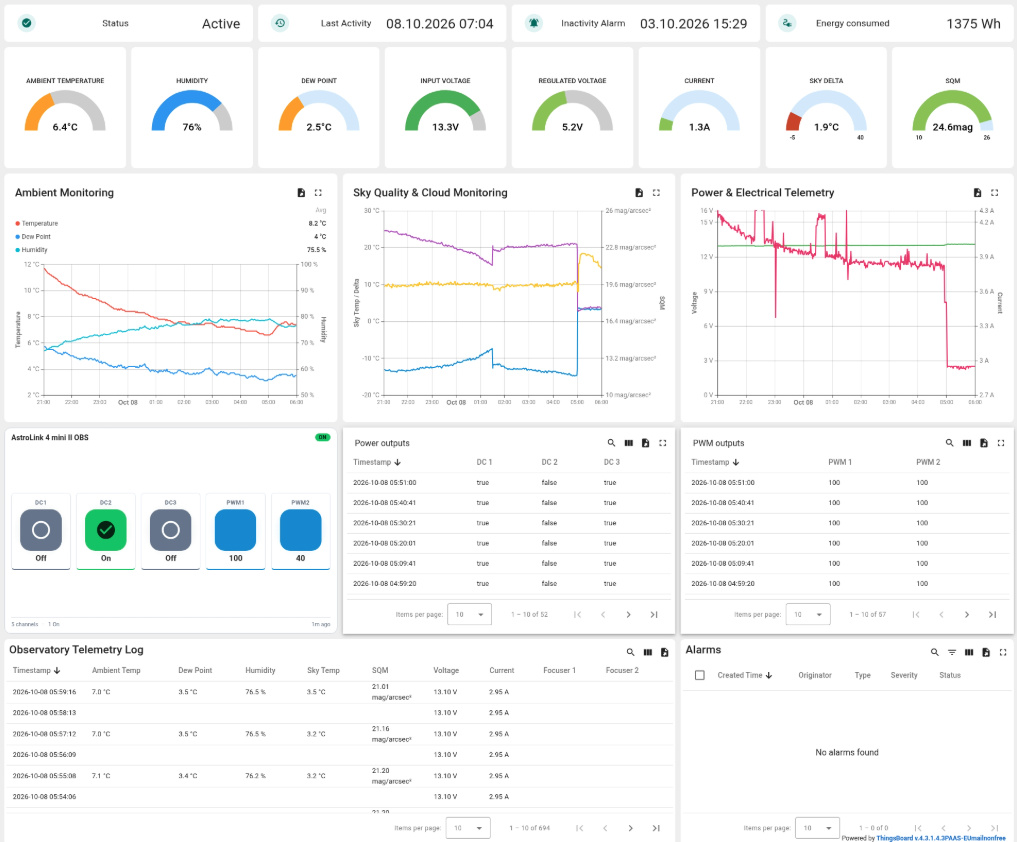Image resolution: width=1017 pixels, height=842 pixels.
Task: Select Power outputs row timestamped 05:51:00
Action: click(x=509, y=483)
